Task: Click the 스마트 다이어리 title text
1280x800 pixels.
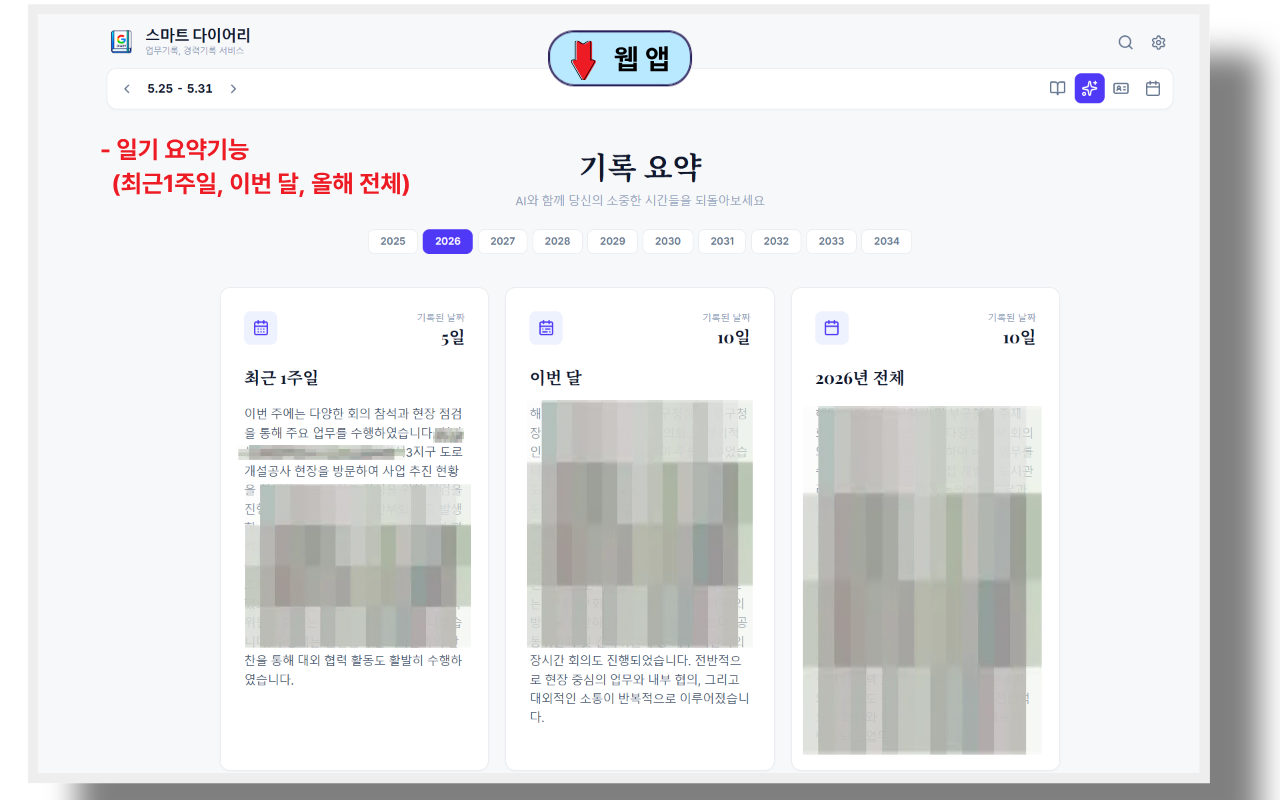Action: (x=198, y=35)
